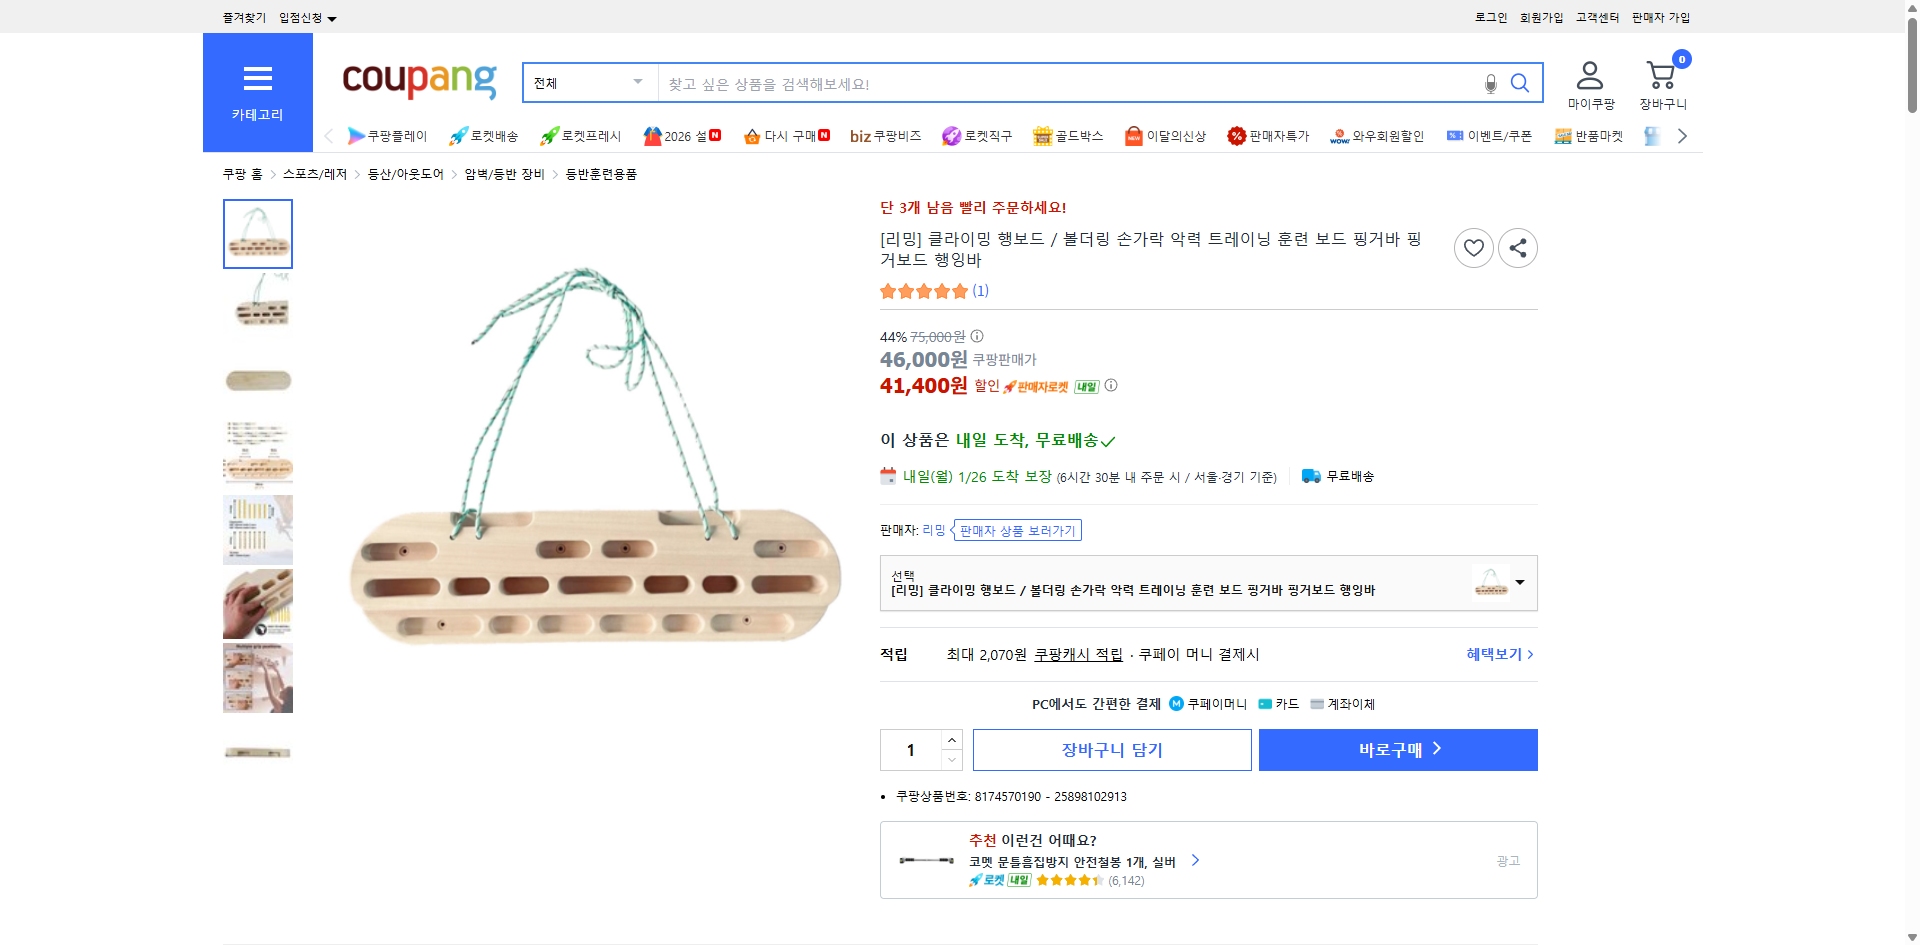Open the 혜택보기 benefits link
Image resolution: width=1920 pixels, height=945 pixels.
[1494, 654]
